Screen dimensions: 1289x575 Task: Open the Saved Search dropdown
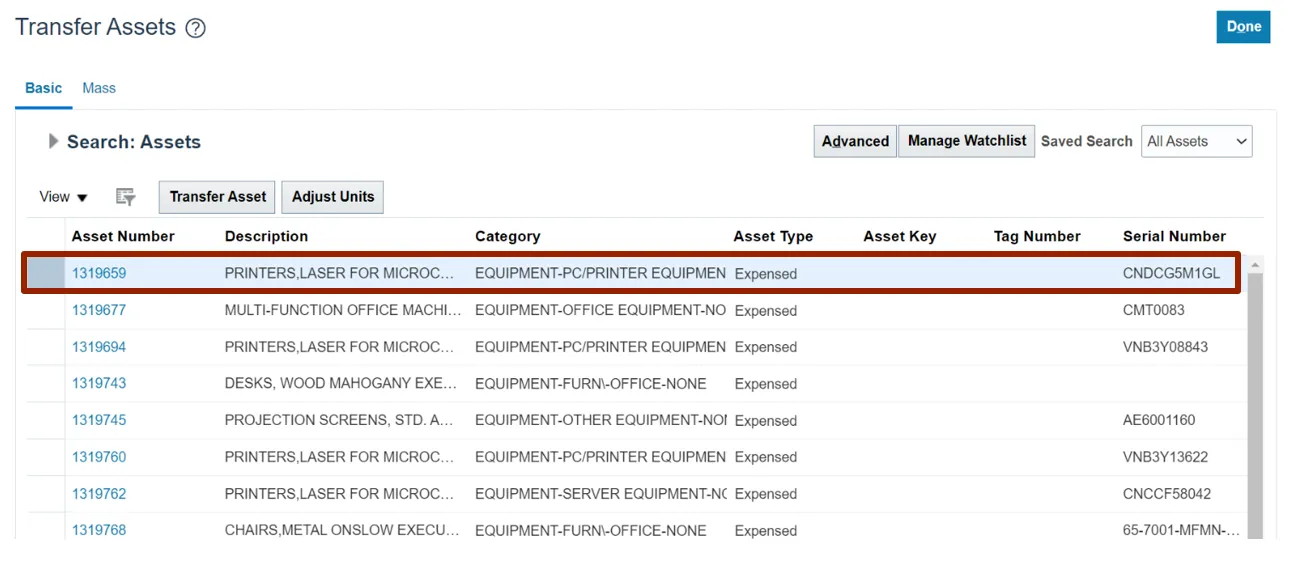(1196, 141)
